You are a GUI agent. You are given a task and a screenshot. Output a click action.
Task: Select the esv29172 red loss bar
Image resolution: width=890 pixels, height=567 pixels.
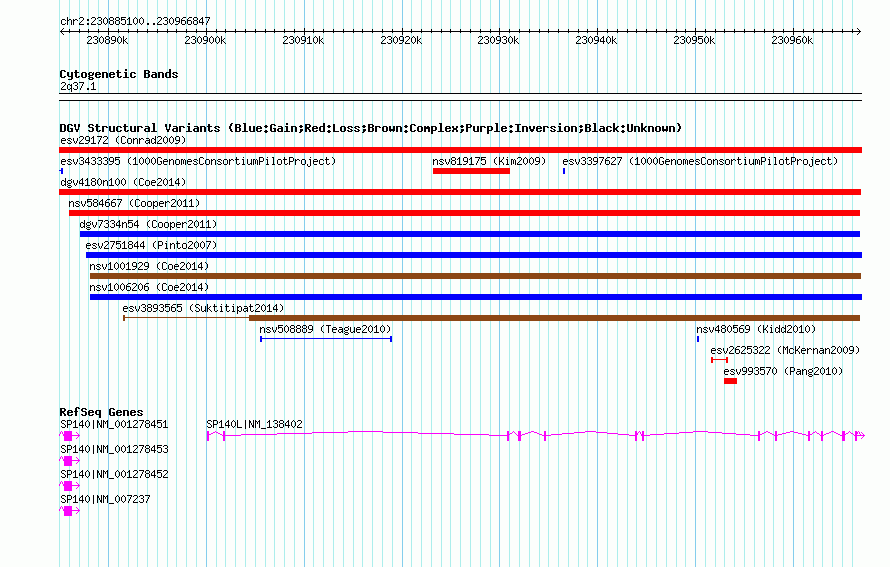(460, 150)
